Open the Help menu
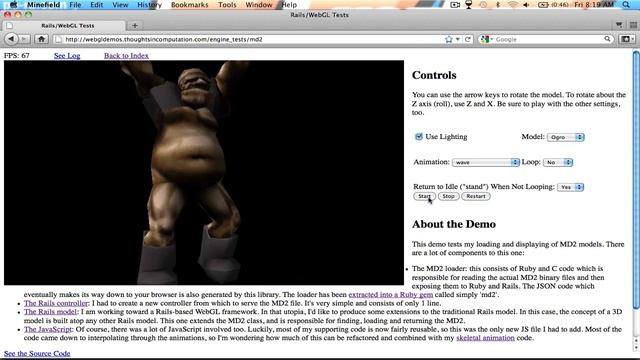The image size is (640, 360). [x=289, y=4]
